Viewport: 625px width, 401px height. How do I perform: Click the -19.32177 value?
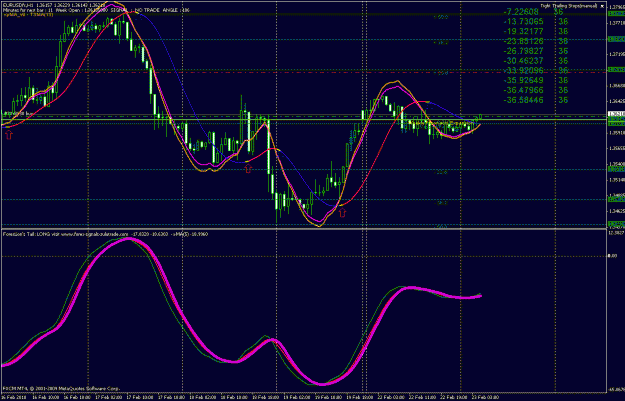(x=523, y=31)
